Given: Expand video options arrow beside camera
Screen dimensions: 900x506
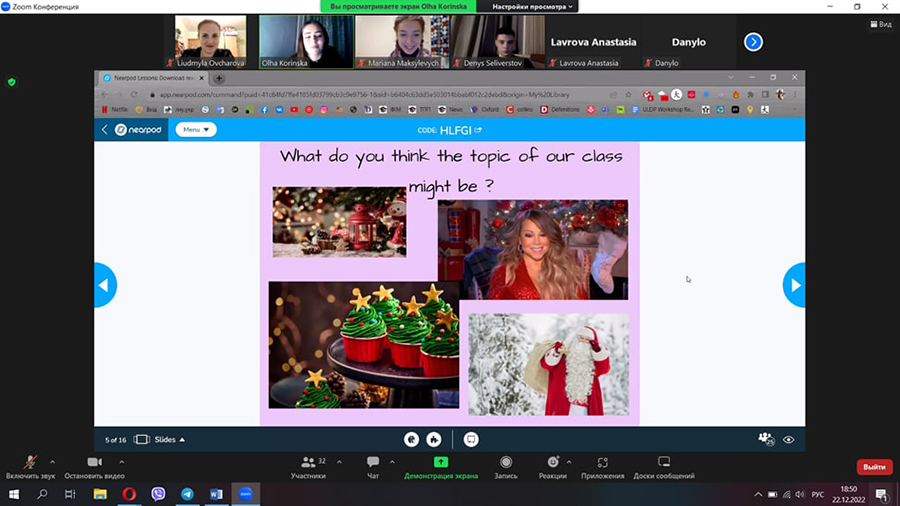Looking at the screenshot, I should point(122,462).
